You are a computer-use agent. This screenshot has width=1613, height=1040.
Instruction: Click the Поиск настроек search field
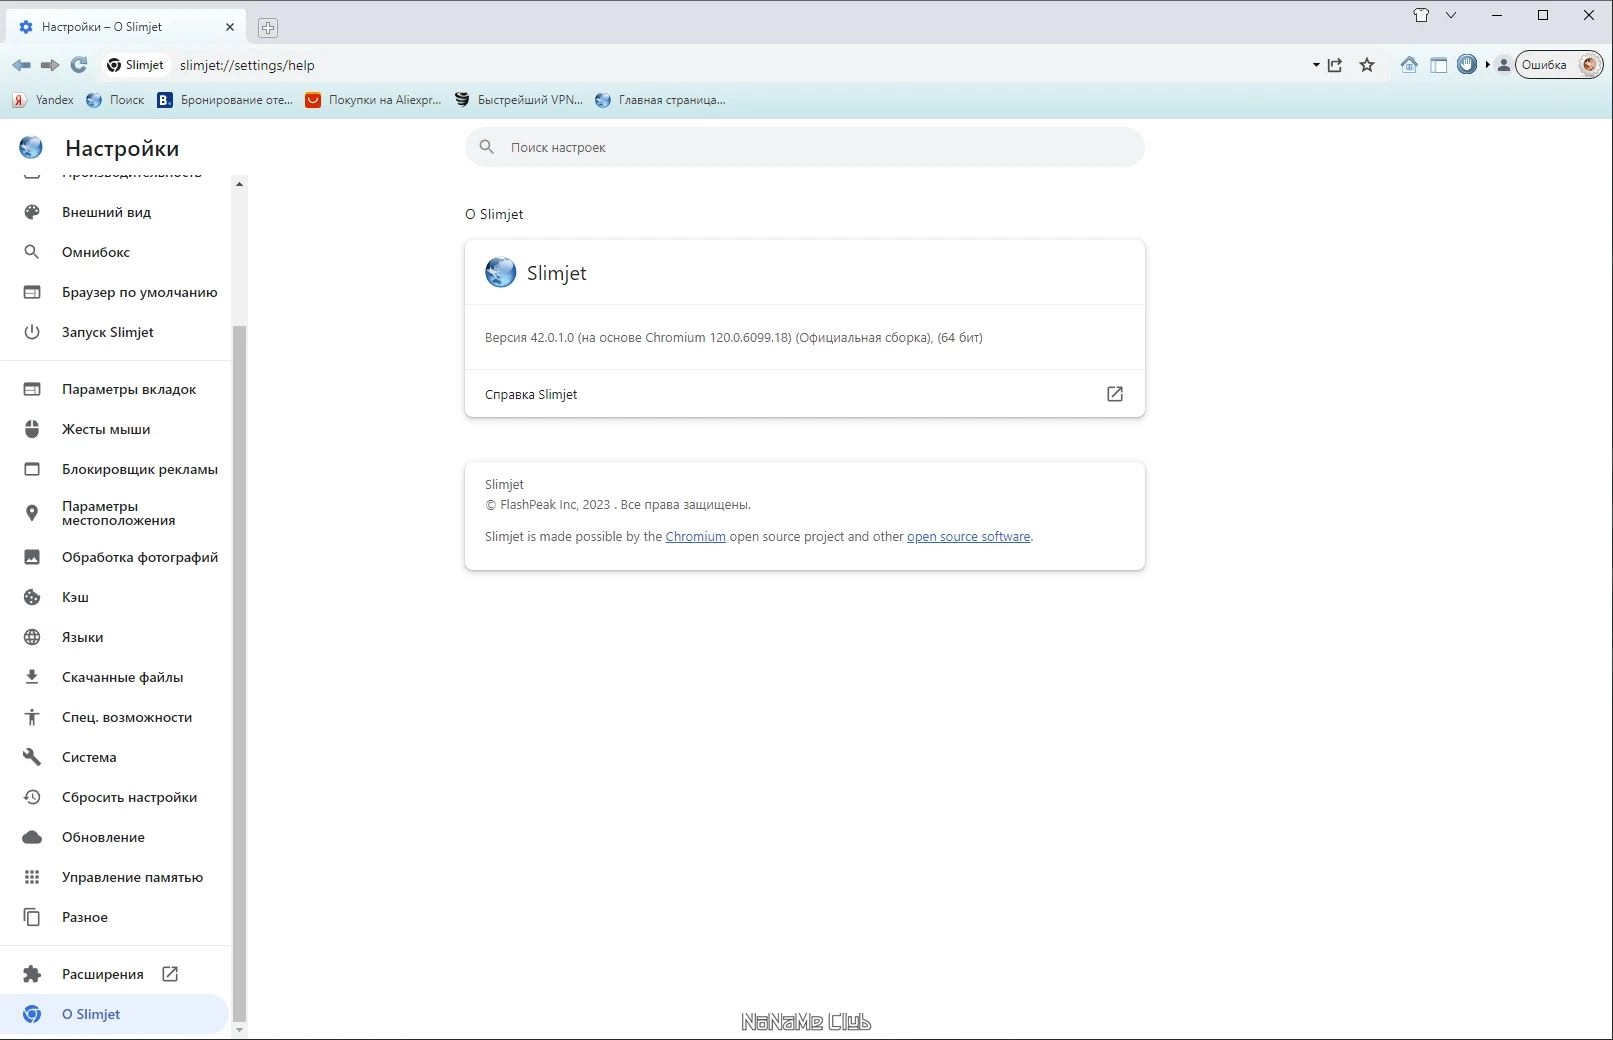[x=805, y=147]
